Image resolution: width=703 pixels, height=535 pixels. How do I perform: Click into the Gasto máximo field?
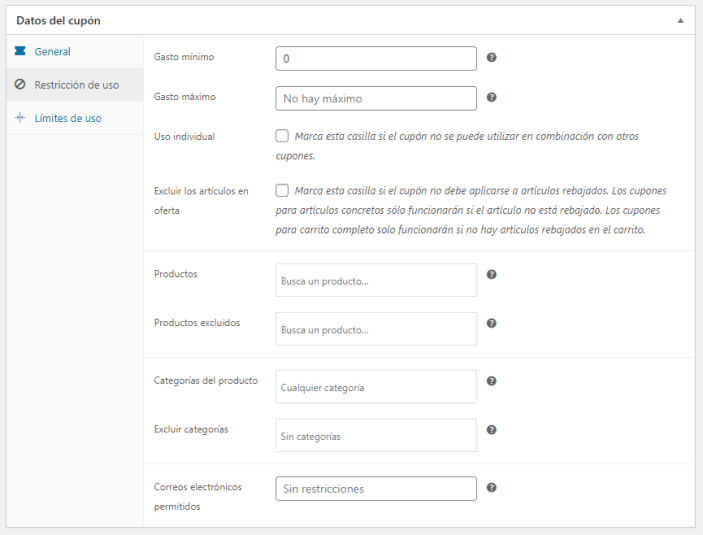[376, 98]
